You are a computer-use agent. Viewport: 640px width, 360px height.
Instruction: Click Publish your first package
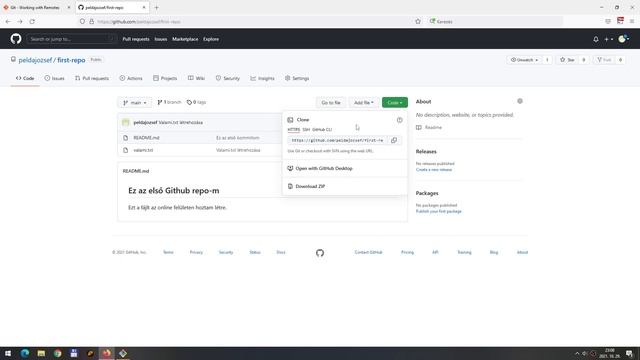click(439, 211)
